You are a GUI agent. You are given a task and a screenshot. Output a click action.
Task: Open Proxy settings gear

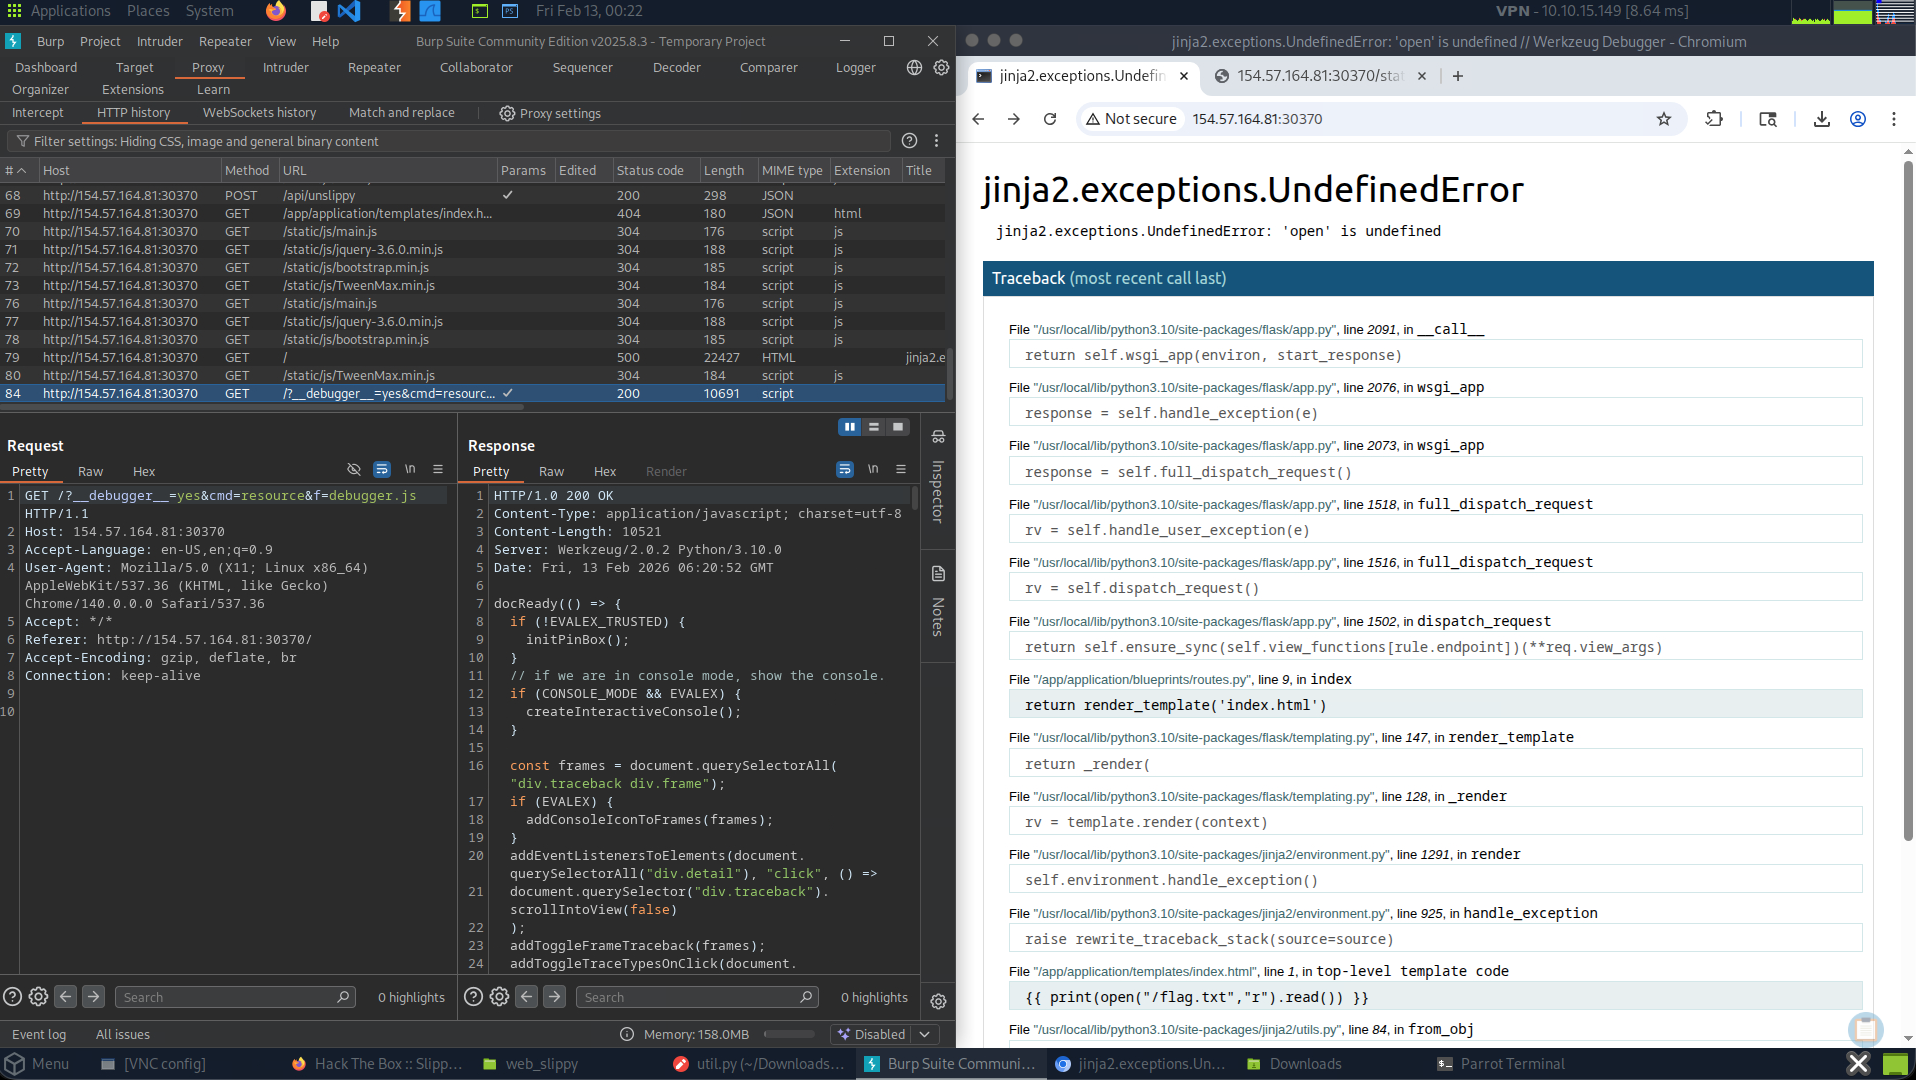click(x=507, y=113)
